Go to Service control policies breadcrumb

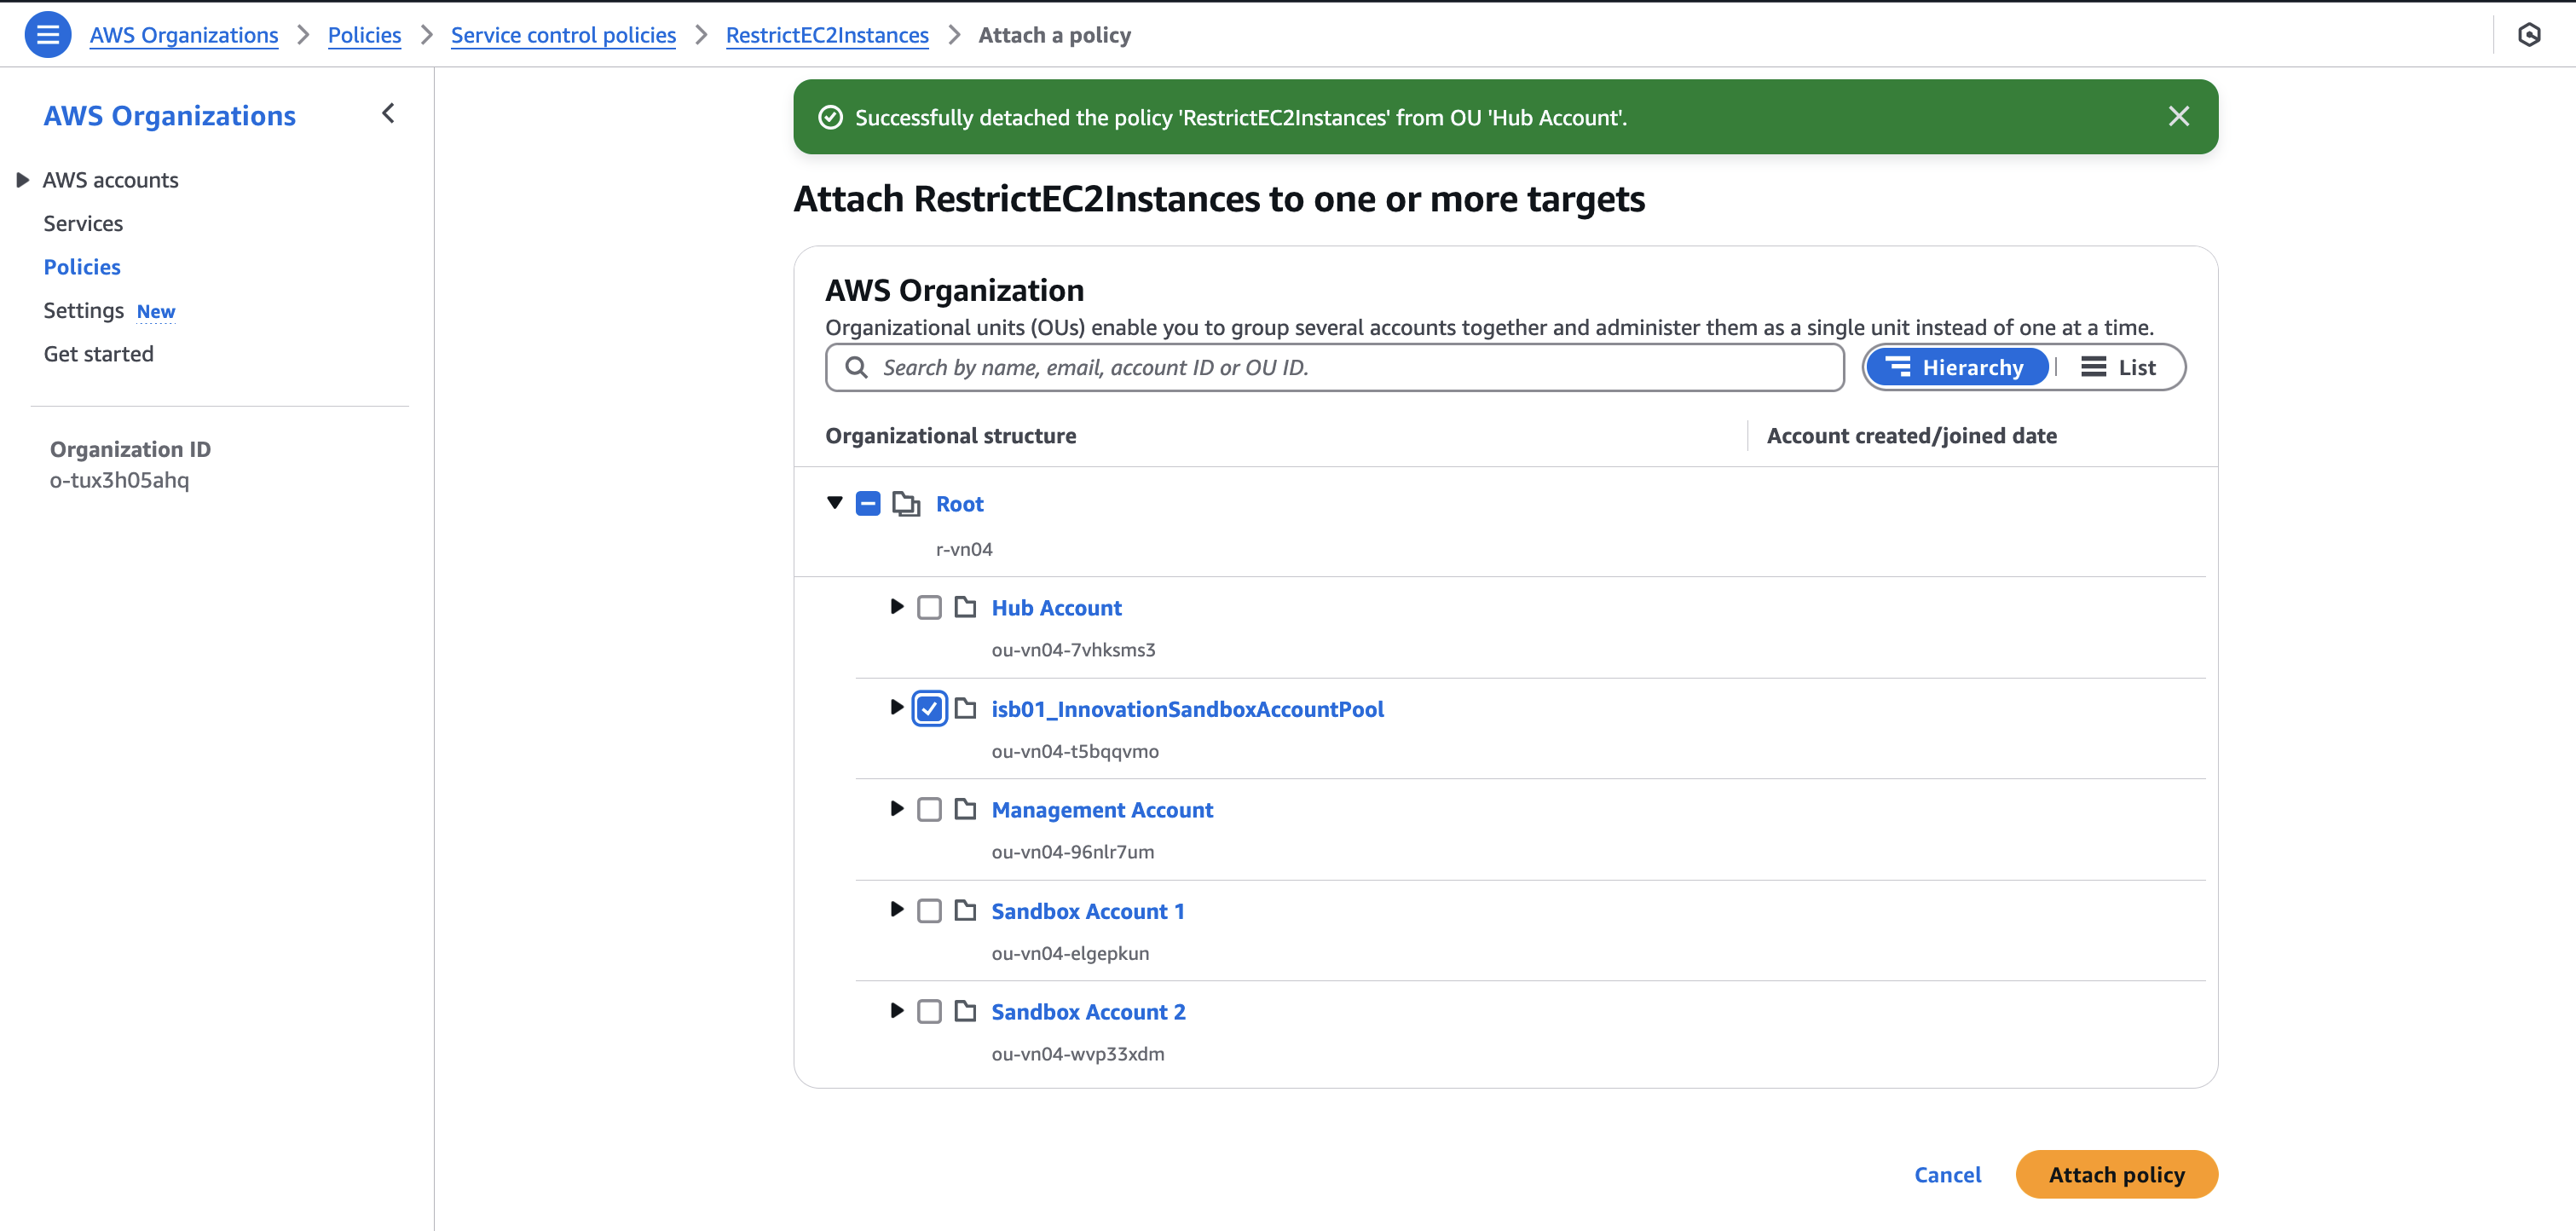pos(563,35)
